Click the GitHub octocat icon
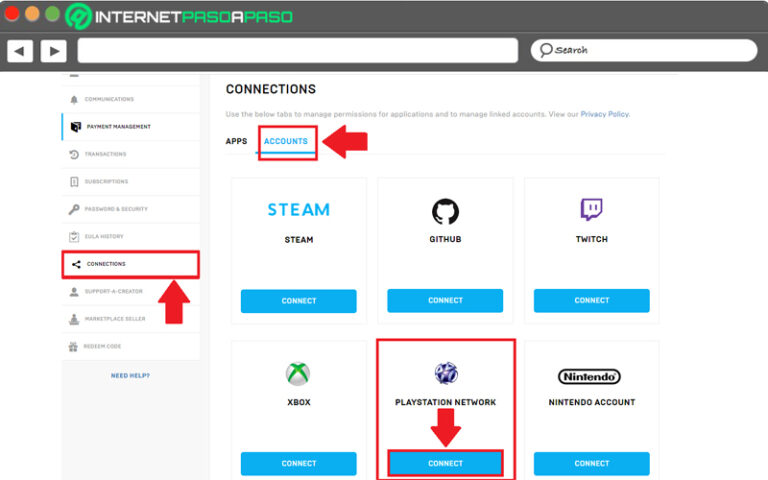This screenshot has height=480, width=768. pyautogui.click(x=445, y=211)
